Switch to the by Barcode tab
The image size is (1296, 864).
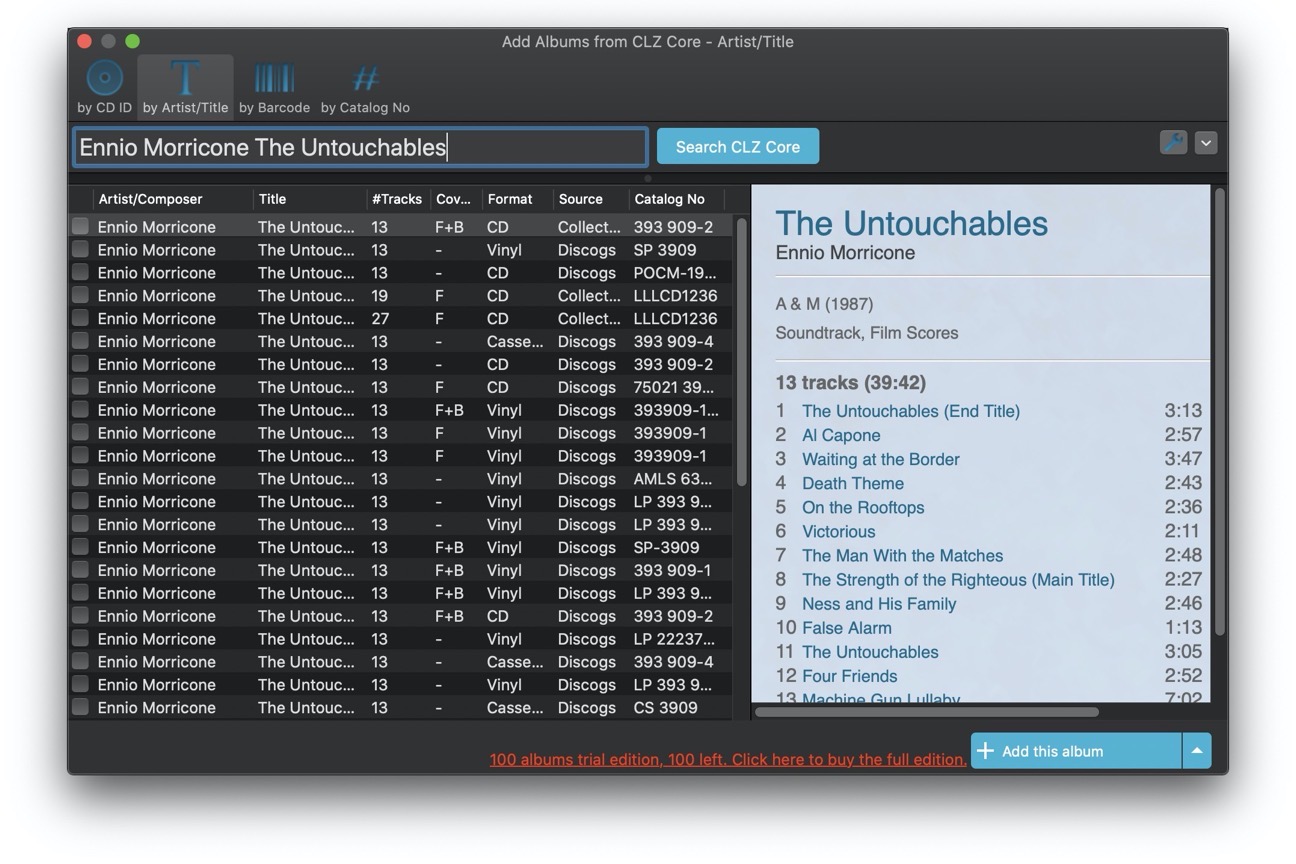tap(273, 86)
